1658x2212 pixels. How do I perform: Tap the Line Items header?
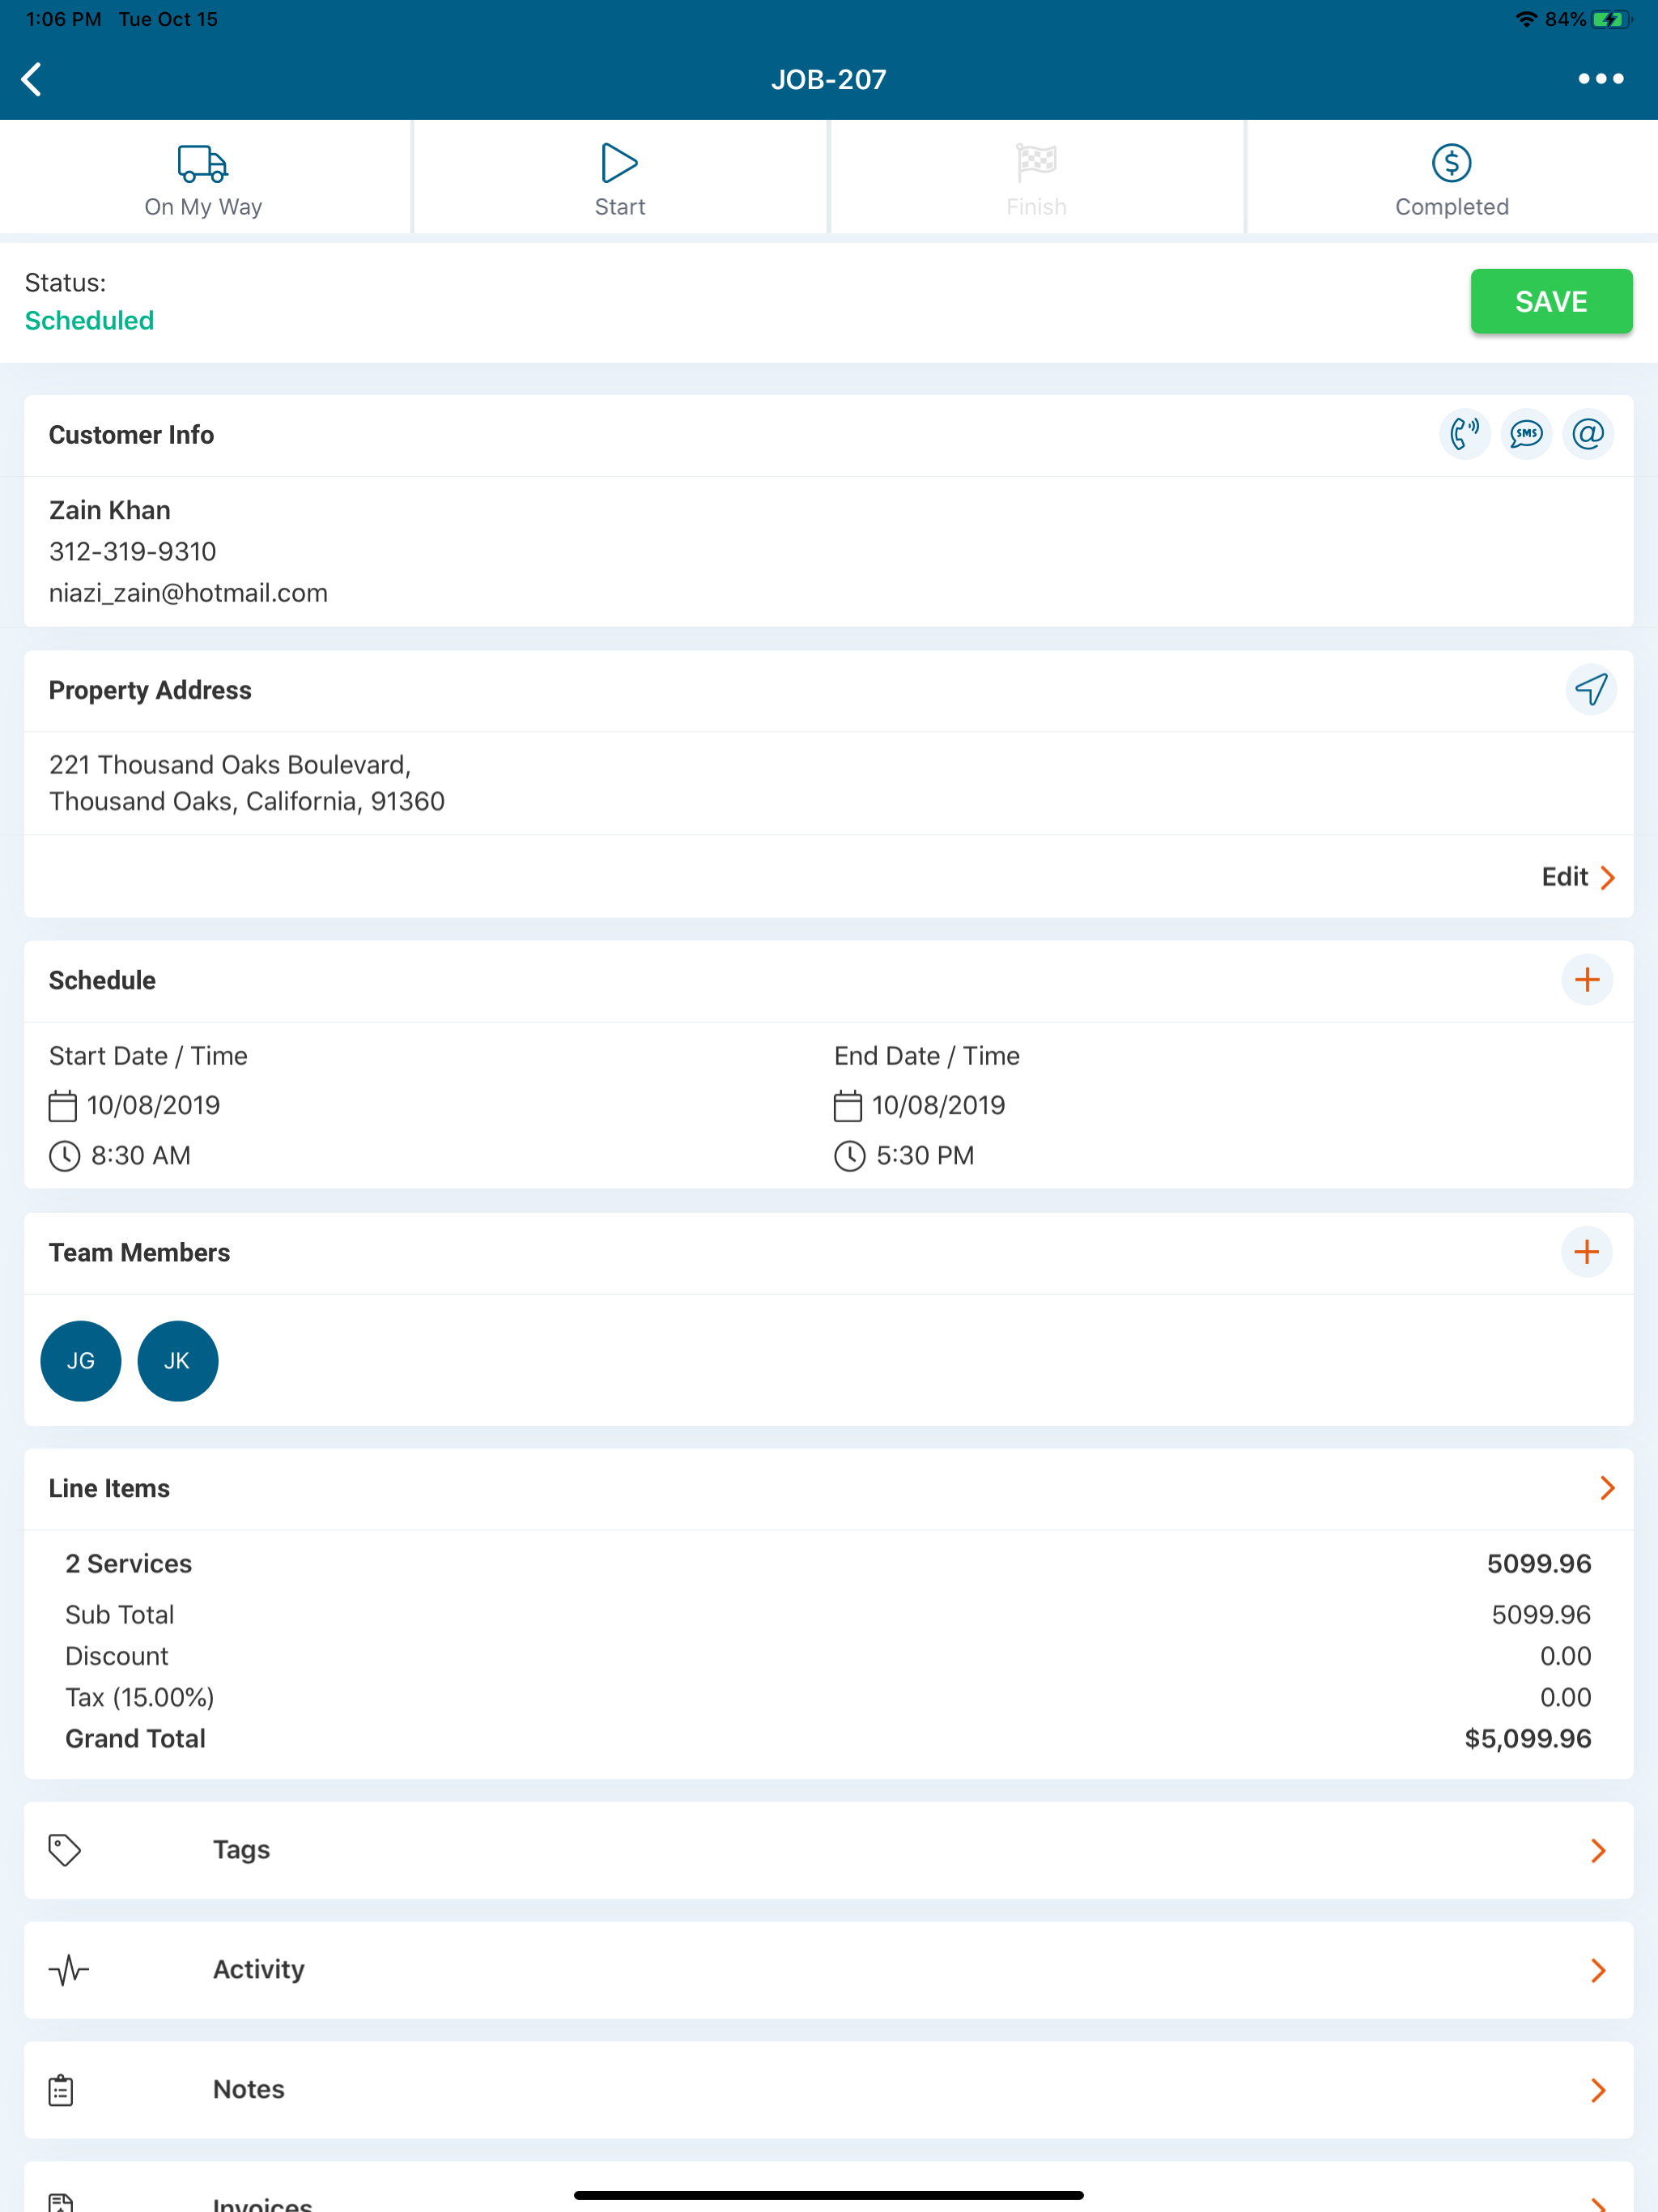(109, 1488)
